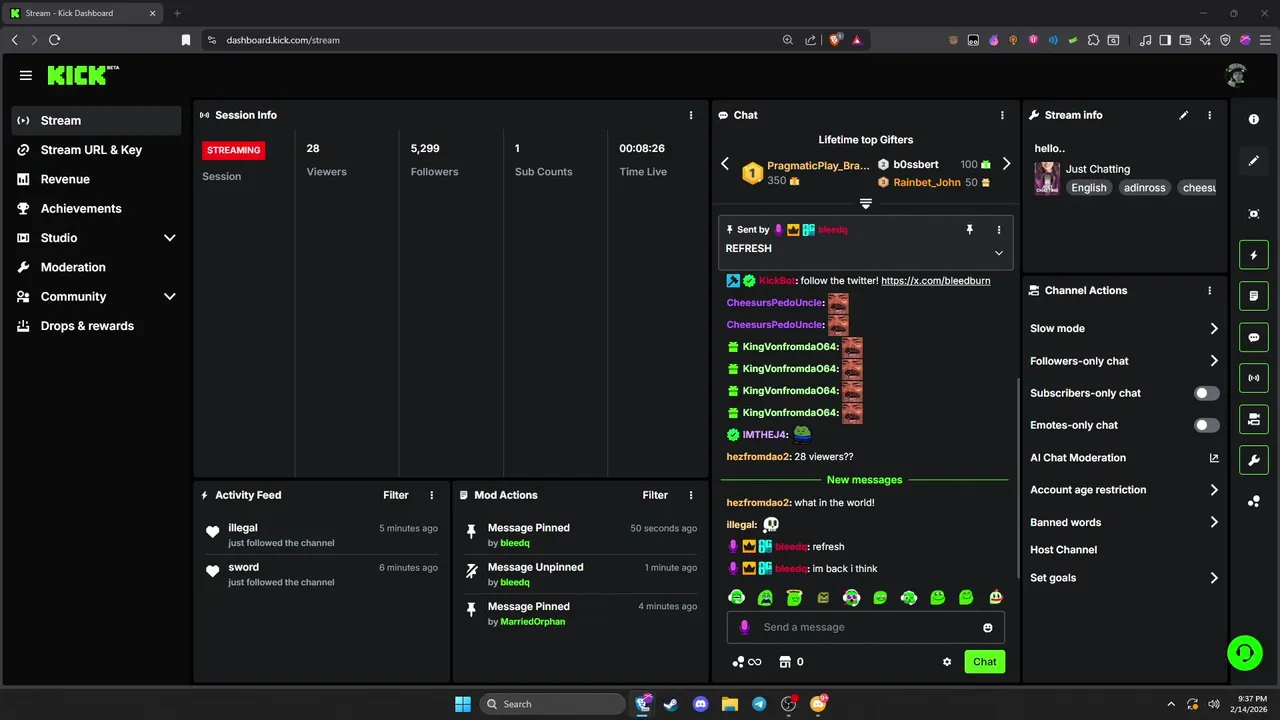The image size is (1280, 720).
Task: Click the first frog emote in quick emotes
Action: [737, 598]
